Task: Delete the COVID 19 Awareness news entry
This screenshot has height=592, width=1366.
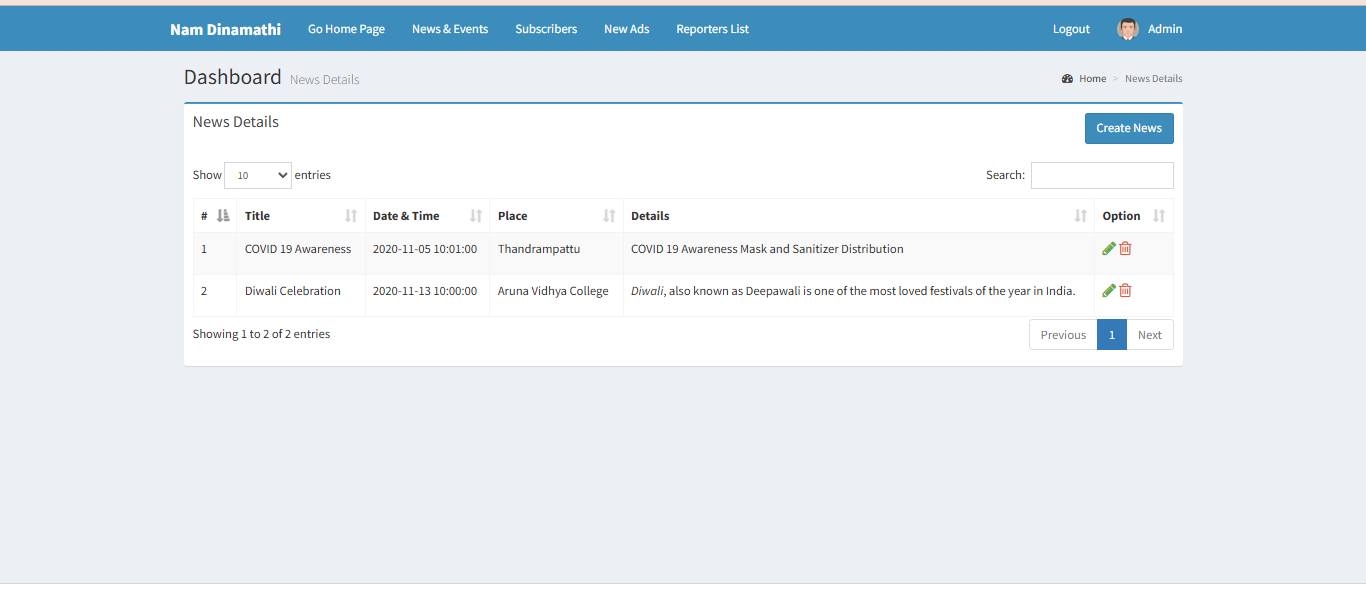Action: (x=1125, y=249)
